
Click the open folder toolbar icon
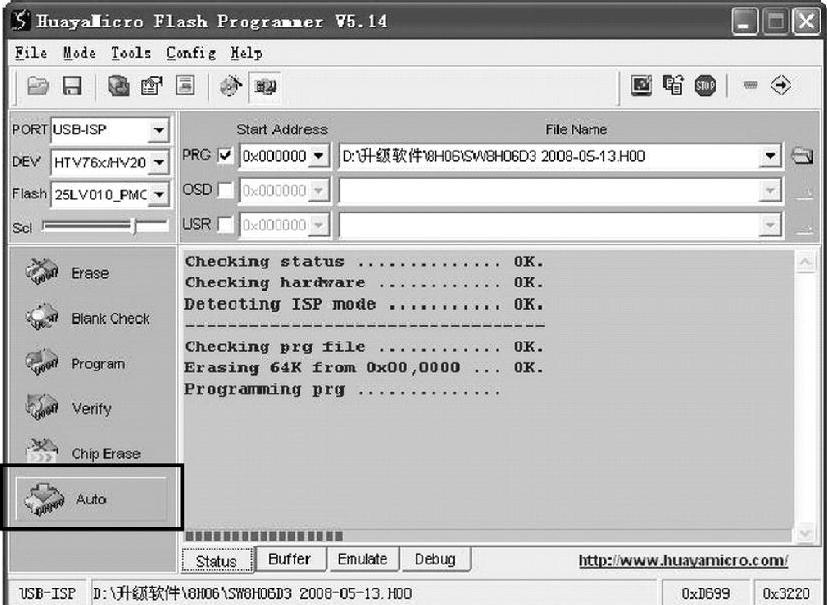(38, 85)
